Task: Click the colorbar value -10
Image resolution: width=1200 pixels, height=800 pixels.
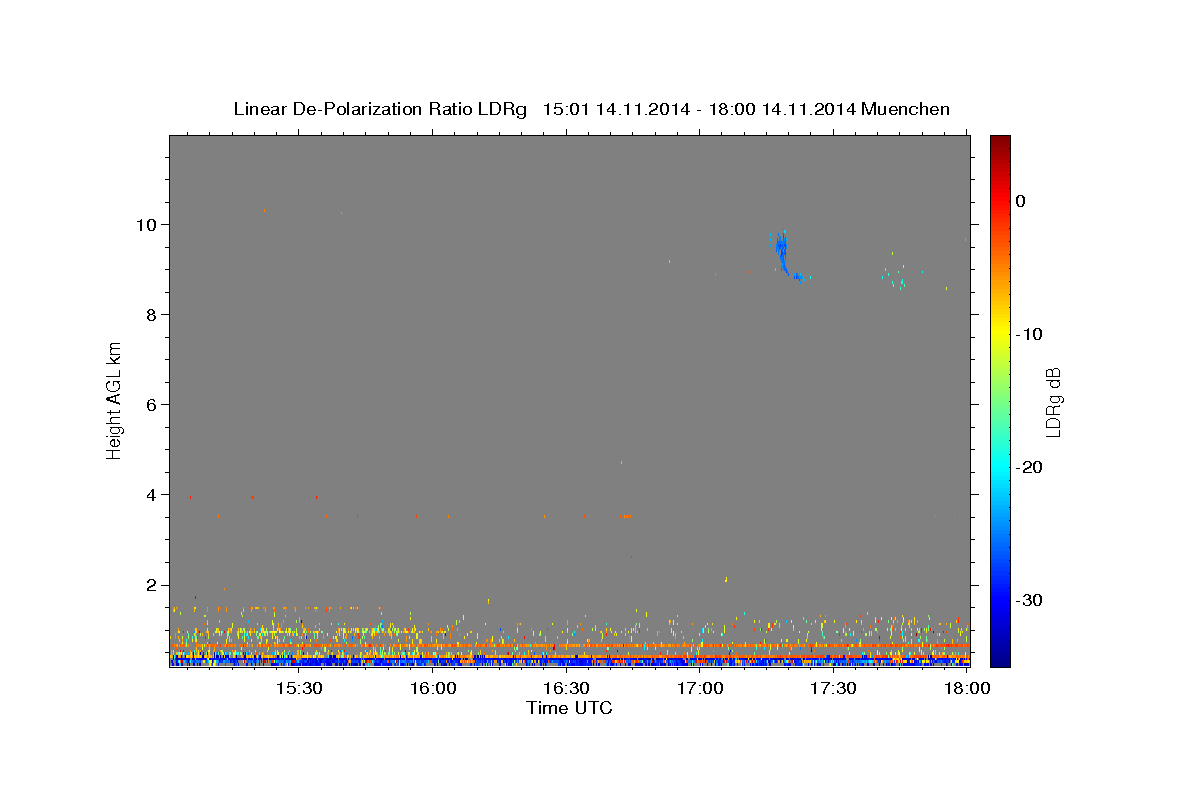Action: pyautogui.click(x=1029, y=334)
